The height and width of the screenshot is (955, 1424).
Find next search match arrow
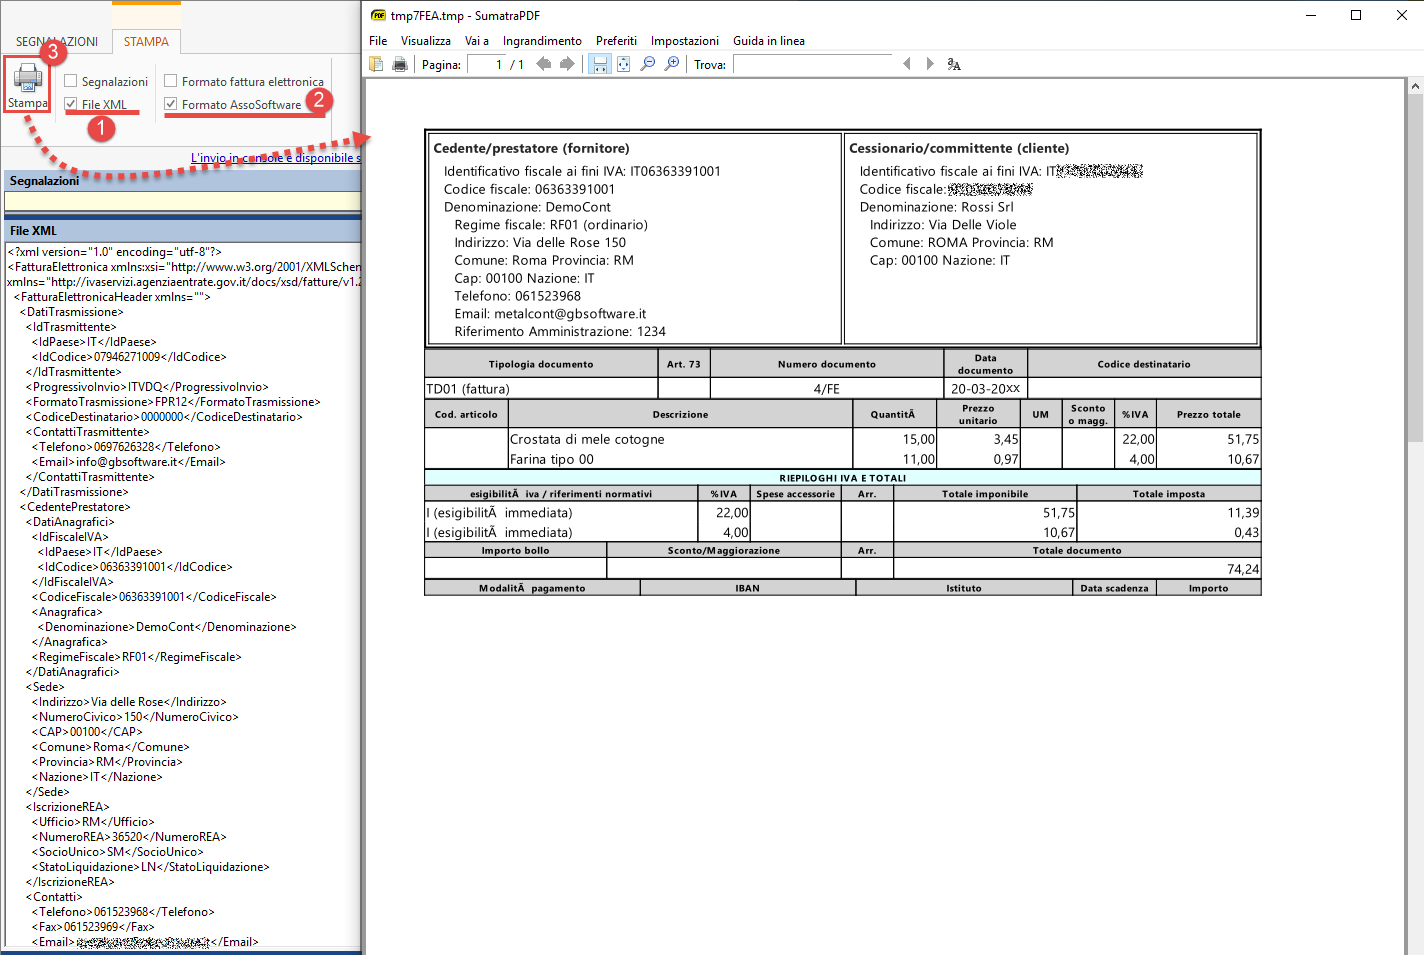pyautogui.click(x=930, y=64)
